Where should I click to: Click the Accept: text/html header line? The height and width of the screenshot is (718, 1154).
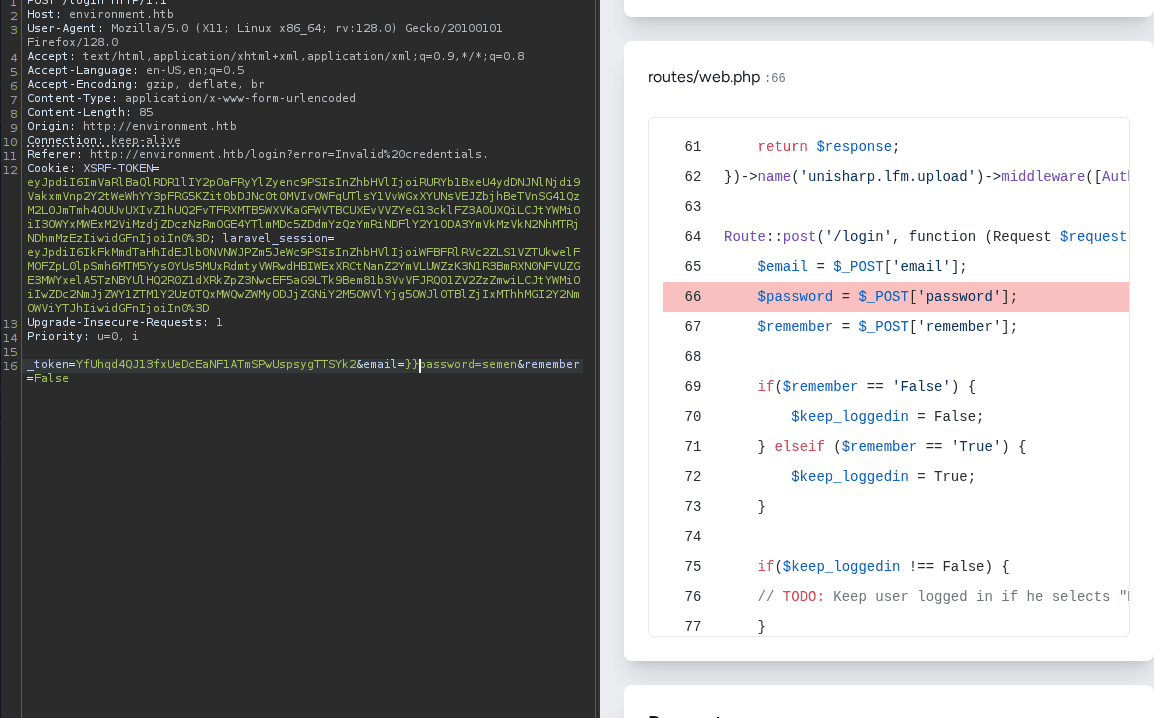pyautogui.click(x=276, y=56)
